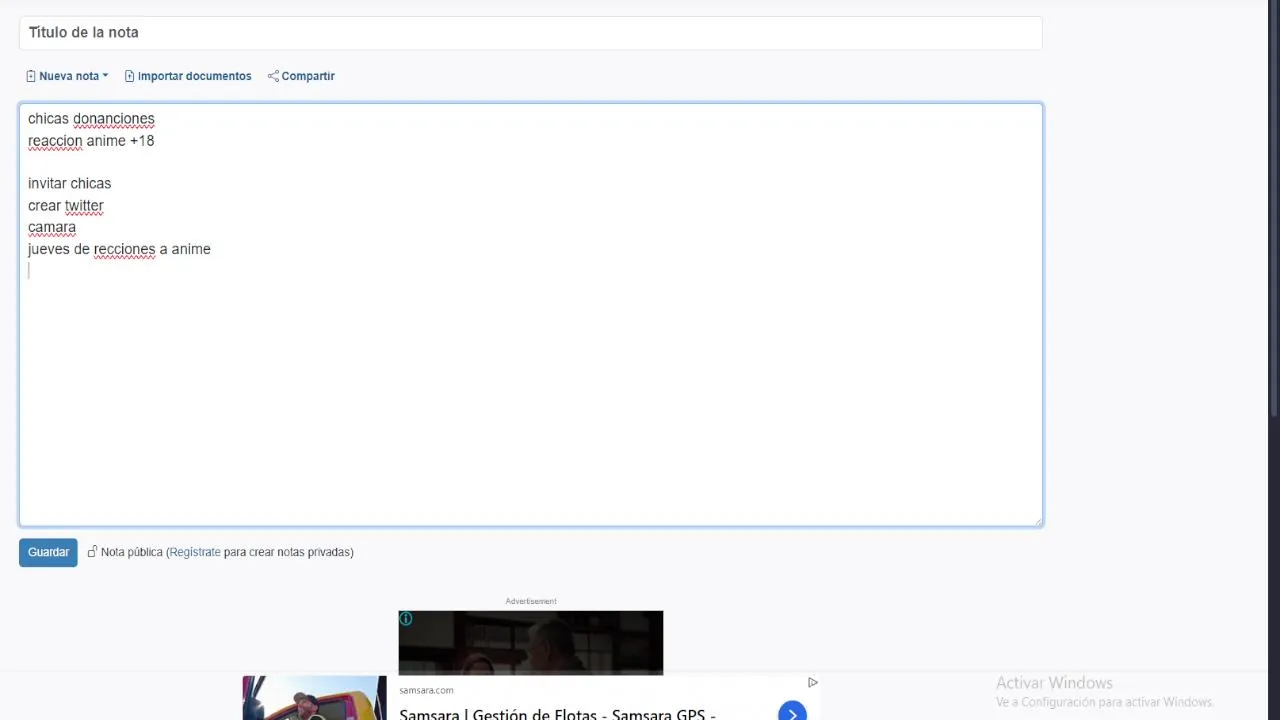This screenshot has width=1280, height=720.
Task: Click the line 'invitar chicas'
Action: (x=70, y=184)
